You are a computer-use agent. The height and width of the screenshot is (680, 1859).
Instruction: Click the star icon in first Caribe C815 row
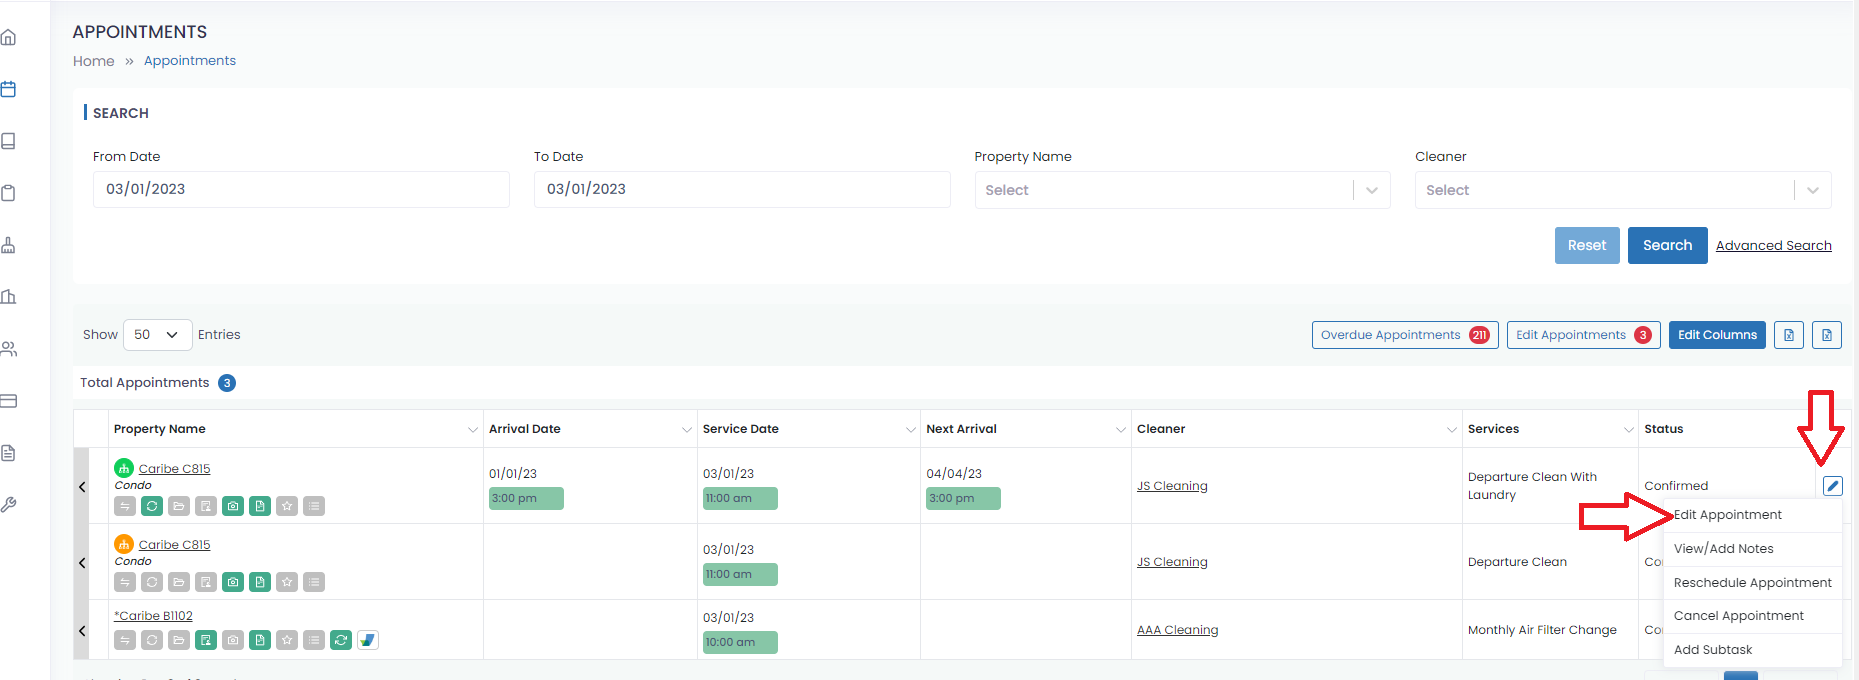[x=287, y=506]
